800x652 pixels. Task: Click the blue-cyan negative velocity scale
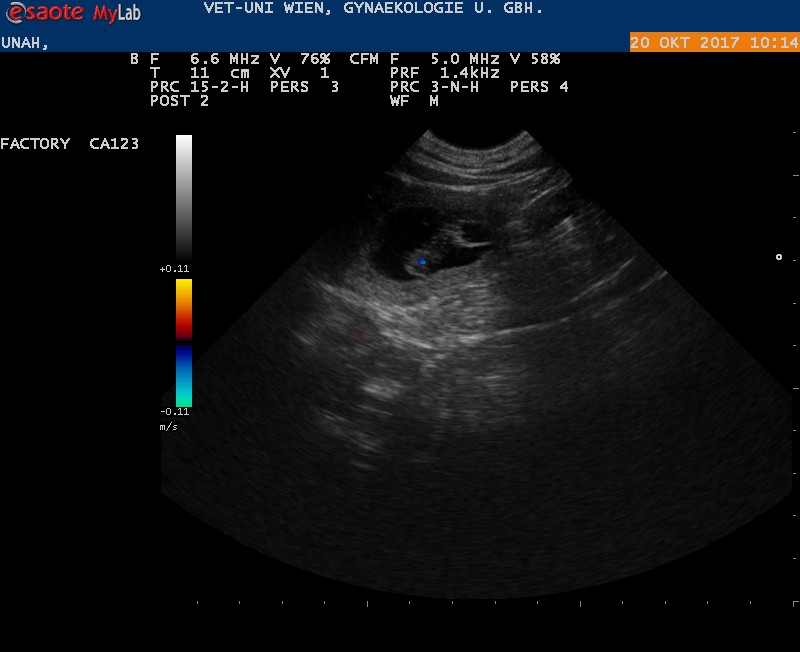point(184,376)
